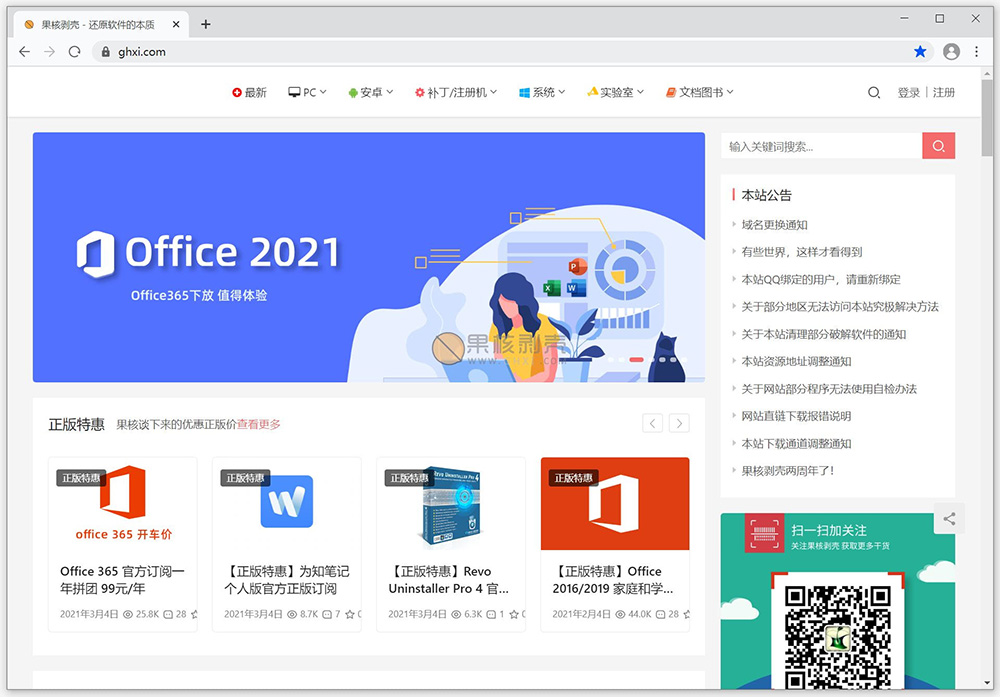Viewport: 1000px width, 697px height.
Task: Refresh the page with the reload icon
Action: [x=74, y=51]
